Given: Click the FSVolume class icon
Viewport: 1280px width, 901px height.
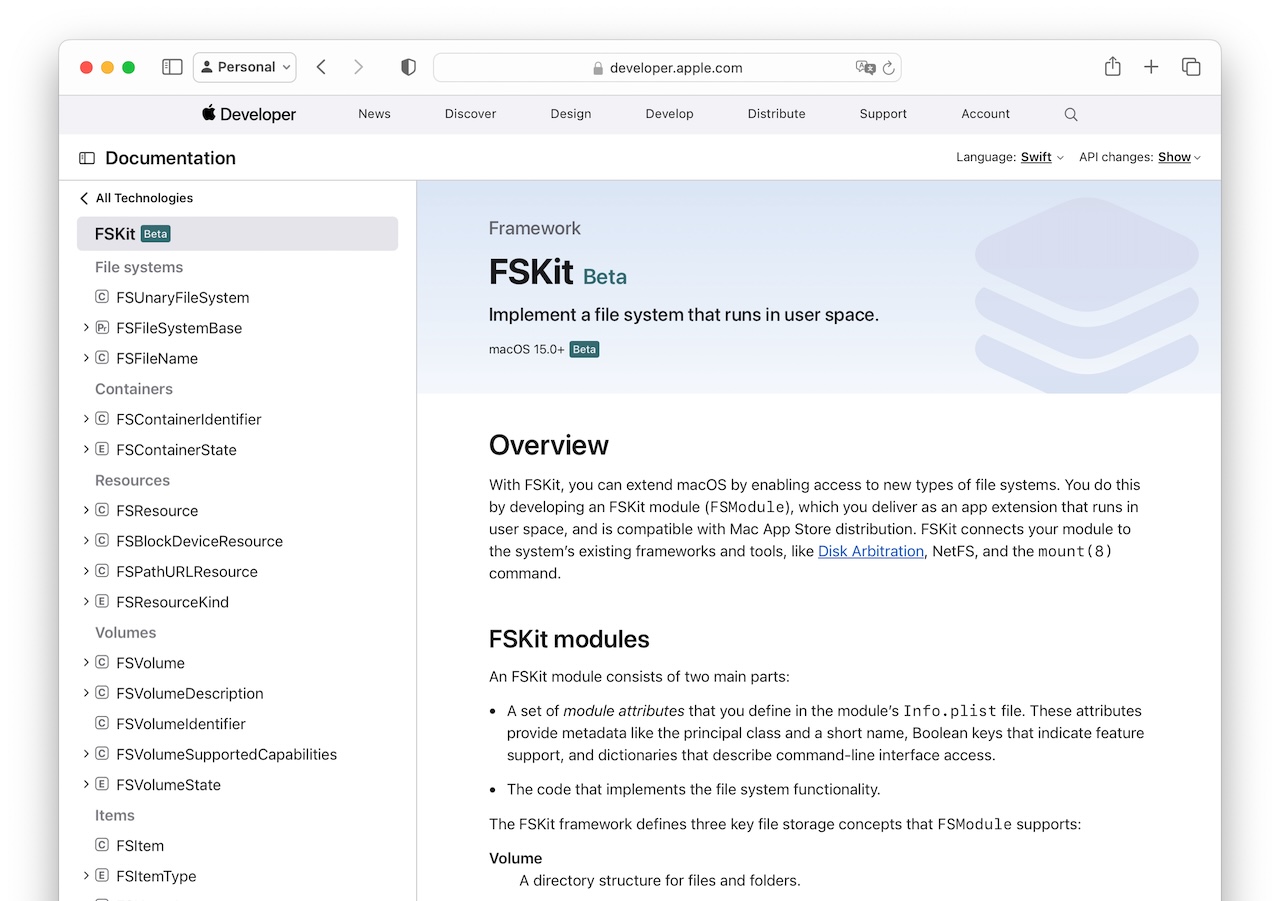Looking at the screenshot, I should point(102,663).
